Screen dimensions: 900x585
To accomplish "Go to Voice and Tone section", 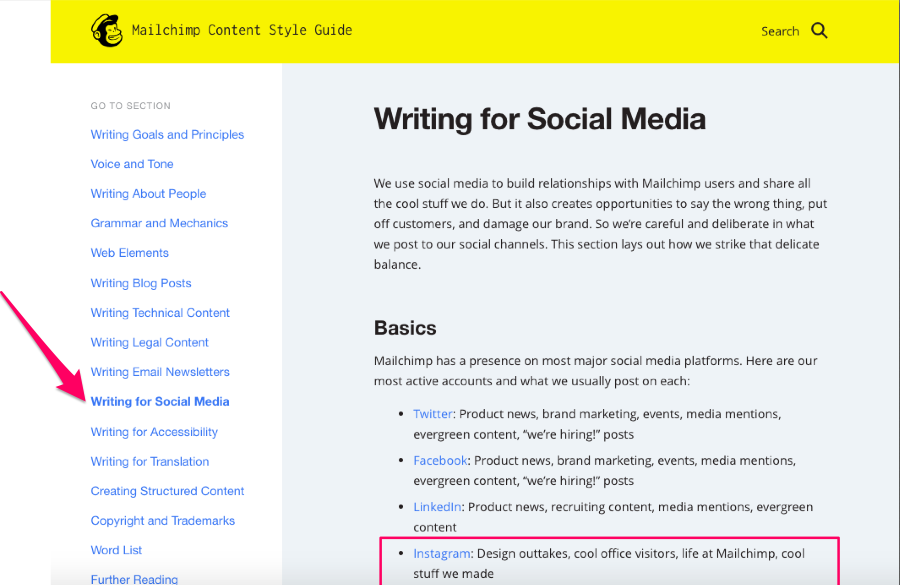I will [132, 164].
